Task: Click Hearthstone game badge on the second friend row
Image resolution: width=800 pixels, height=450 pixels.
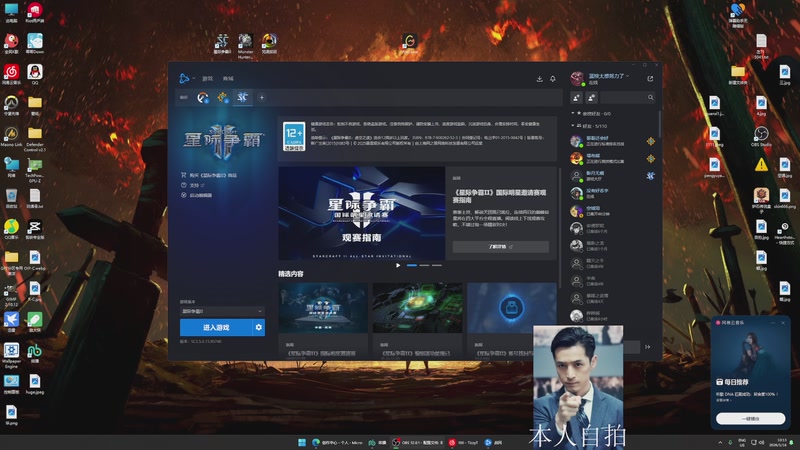Action: 651,159
